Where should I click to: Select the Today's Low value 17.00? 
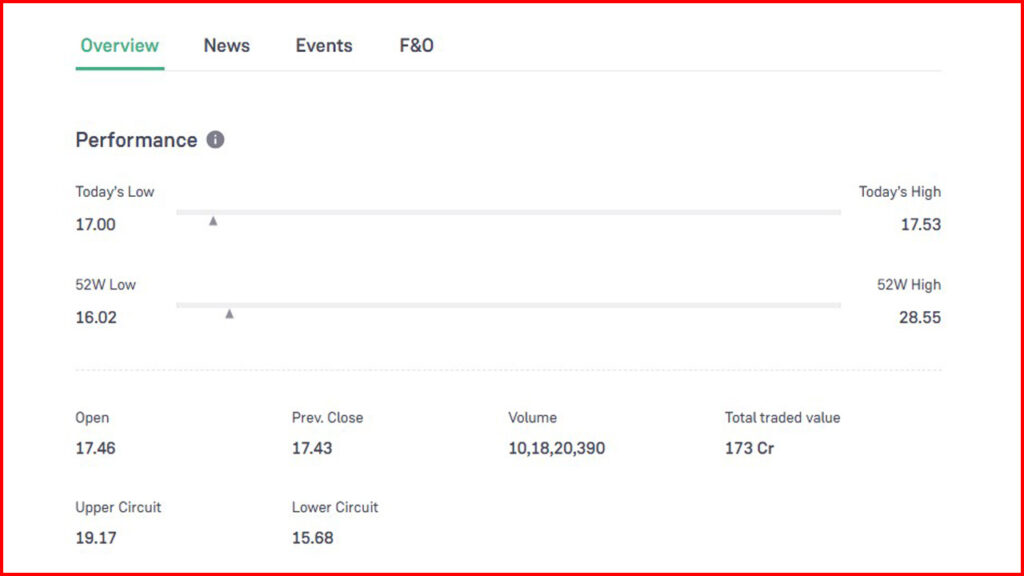click(x=95, y=225)
